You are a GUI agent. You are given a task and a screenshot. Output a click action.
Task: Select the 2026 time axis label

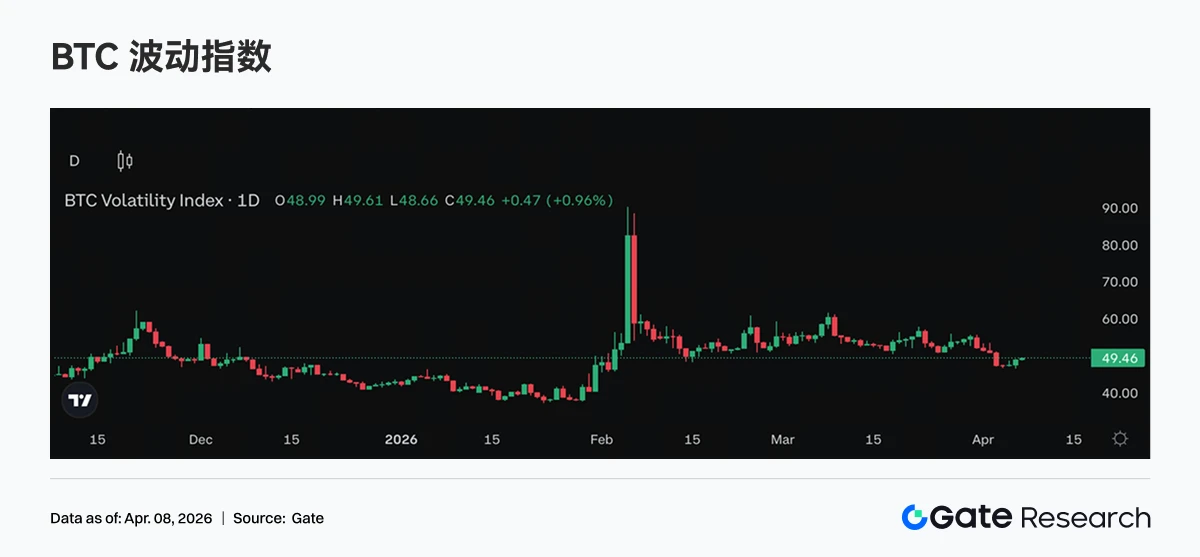coord(400,439)
